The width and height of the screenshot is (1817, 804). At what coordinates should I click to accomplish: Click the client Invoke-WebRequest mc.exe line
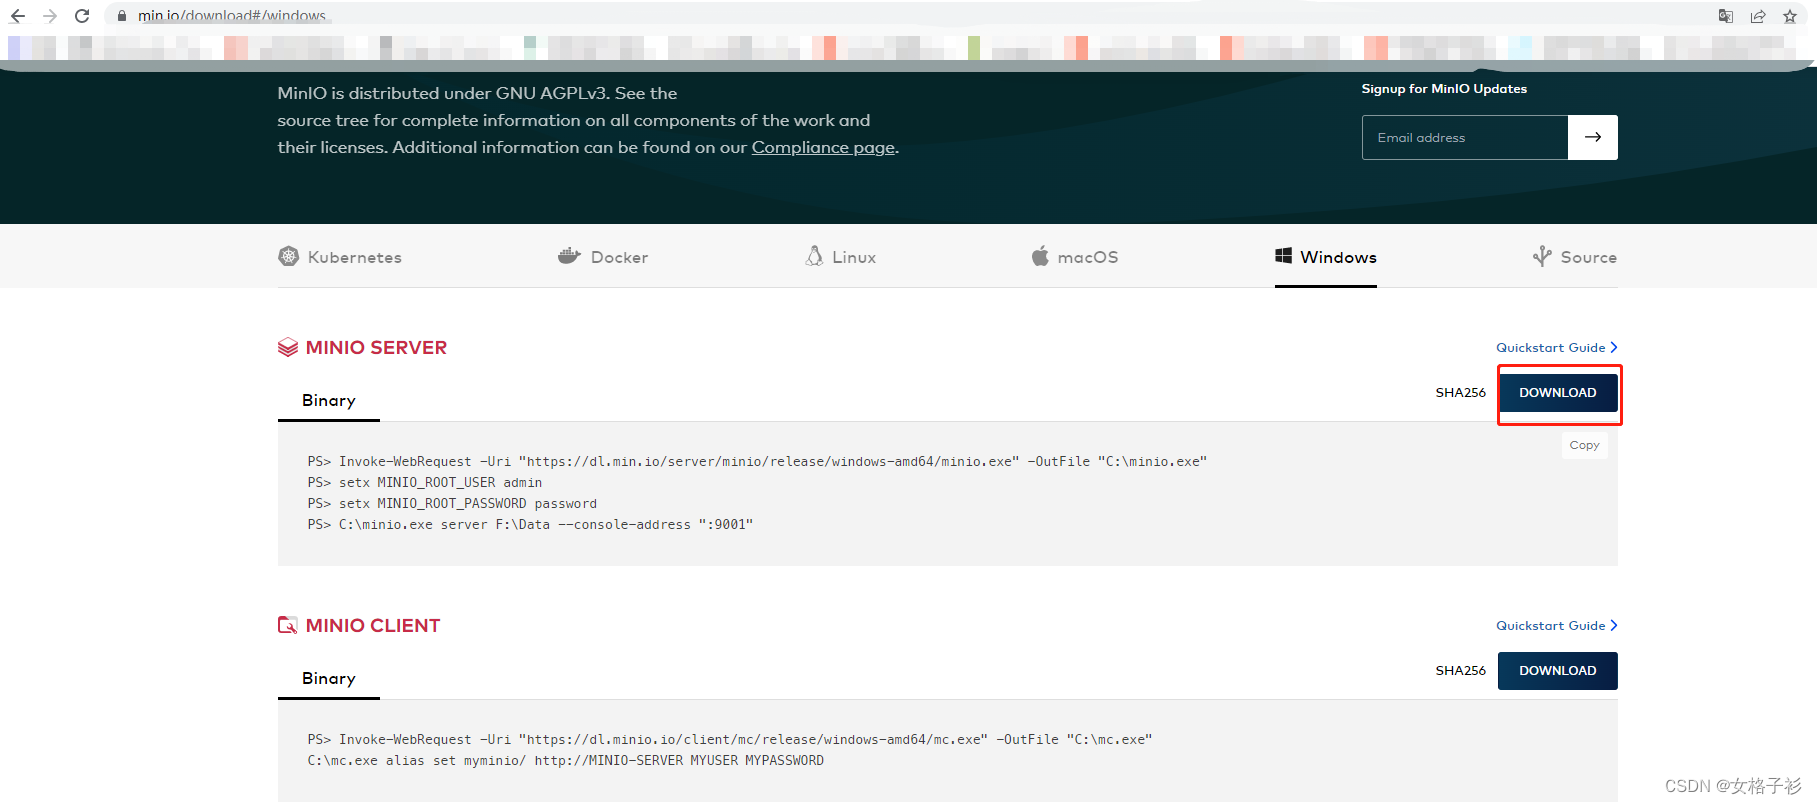pos(730,740)
